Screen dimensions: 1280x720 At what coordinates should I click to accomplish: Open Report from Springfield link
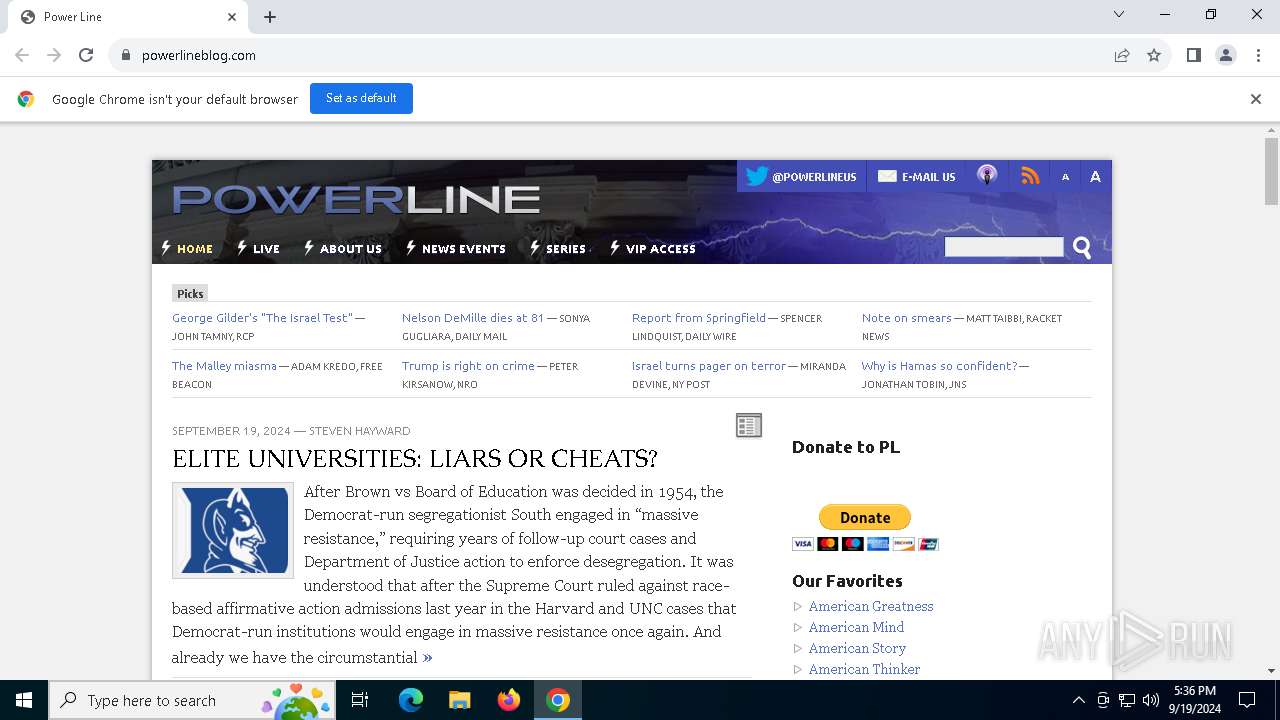(699, 318)
